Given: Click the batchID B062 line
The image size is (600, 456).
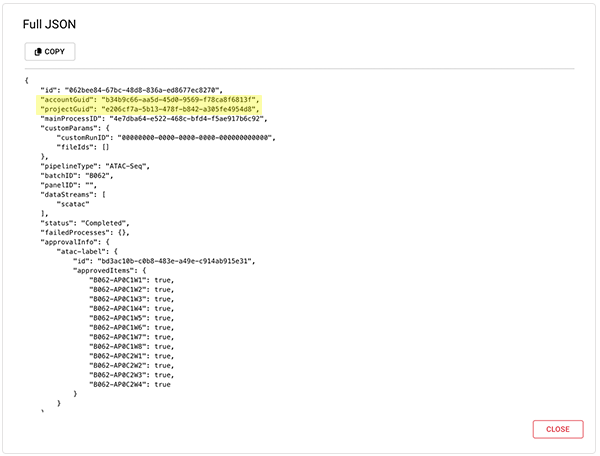Looking at the screenshot, I should pyautogui.click(x=75, y=175).
